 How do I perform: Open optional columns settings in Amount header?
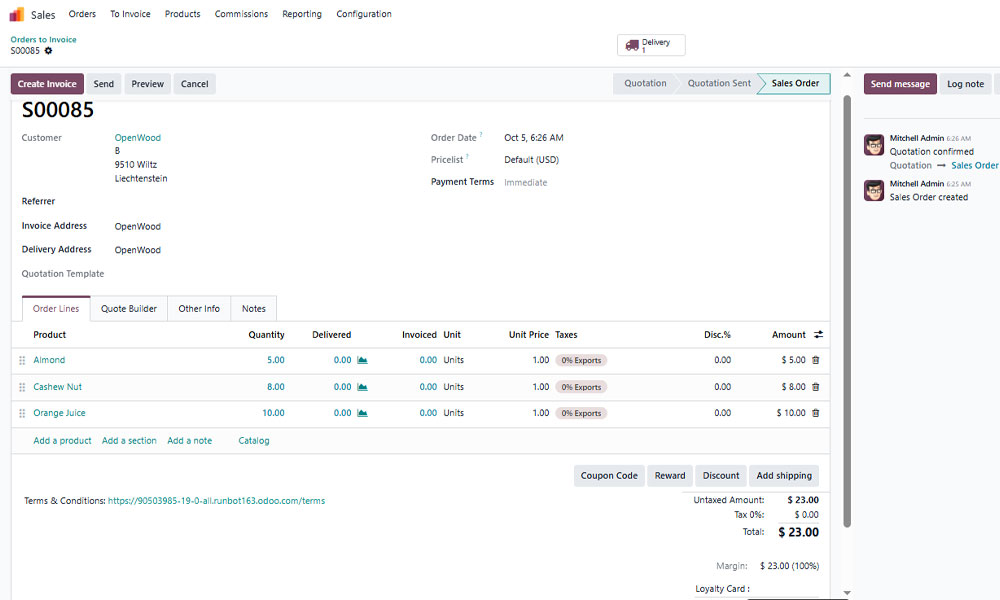[x=818, y=335]
